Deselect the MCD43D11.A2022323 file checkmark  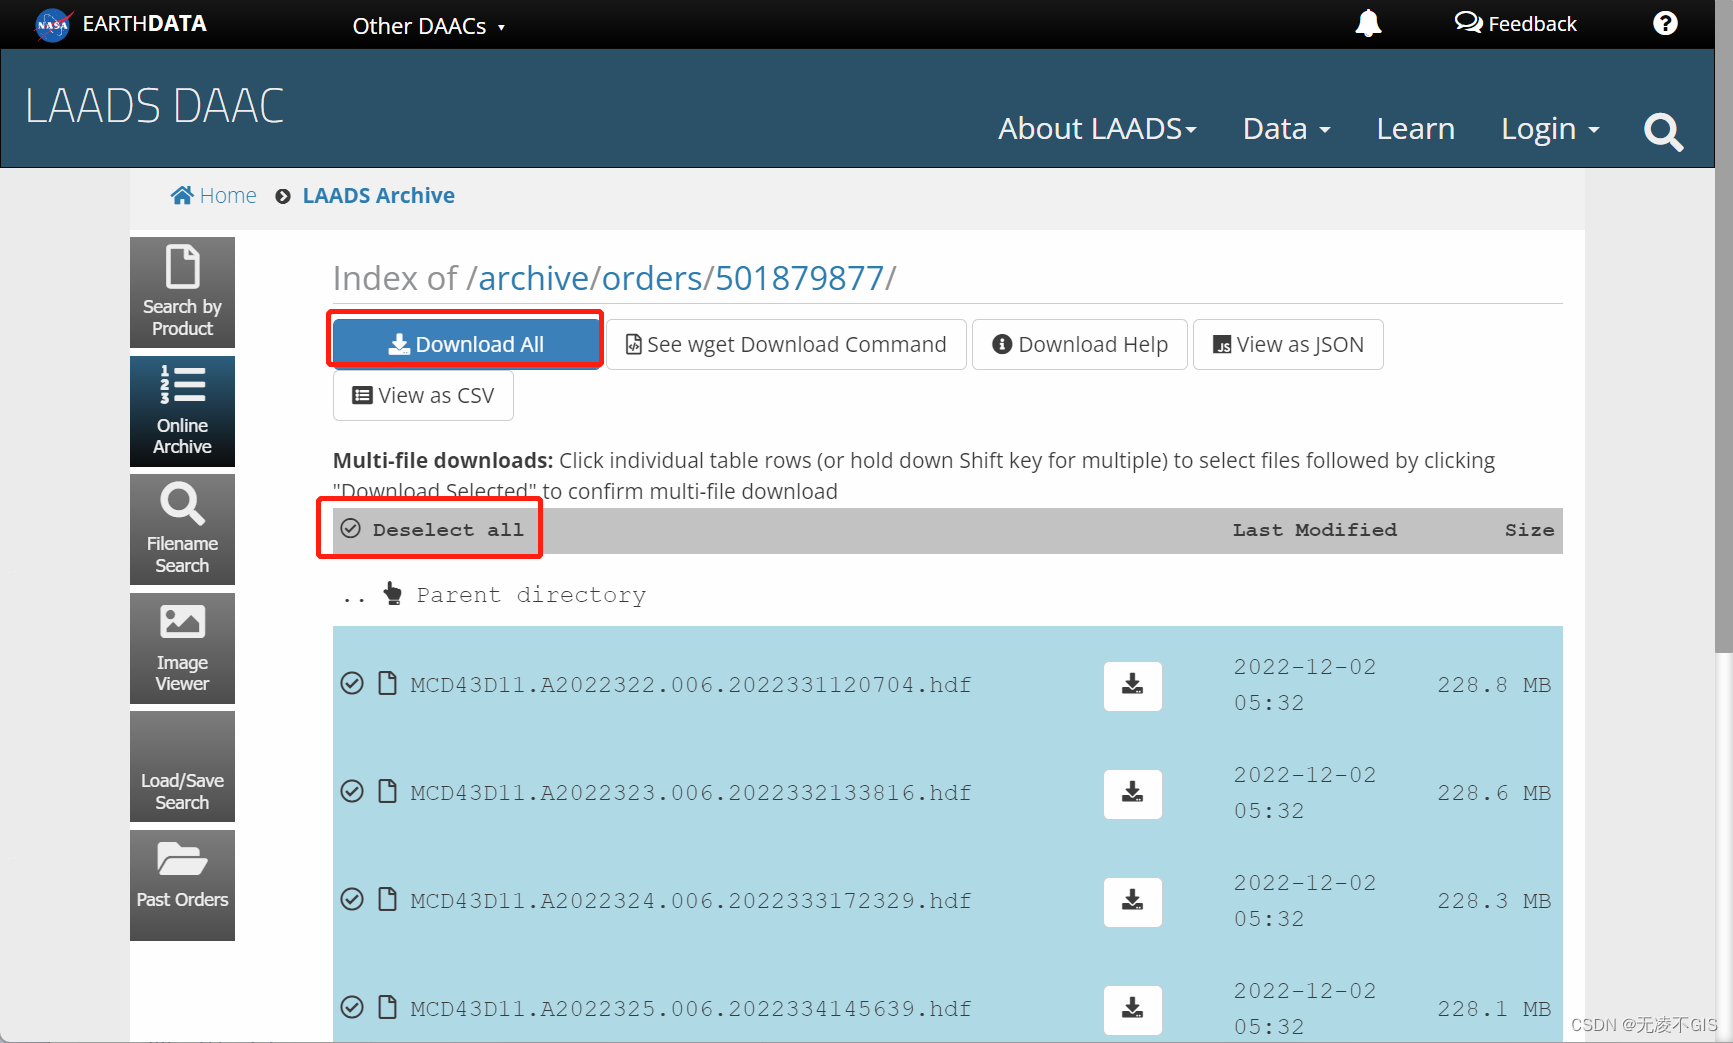[x=352, y=792]
